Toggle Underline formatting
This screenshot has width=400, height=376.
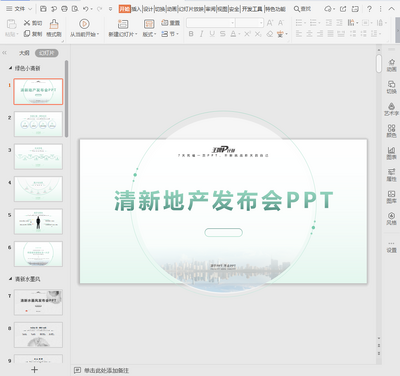(212, 34)
